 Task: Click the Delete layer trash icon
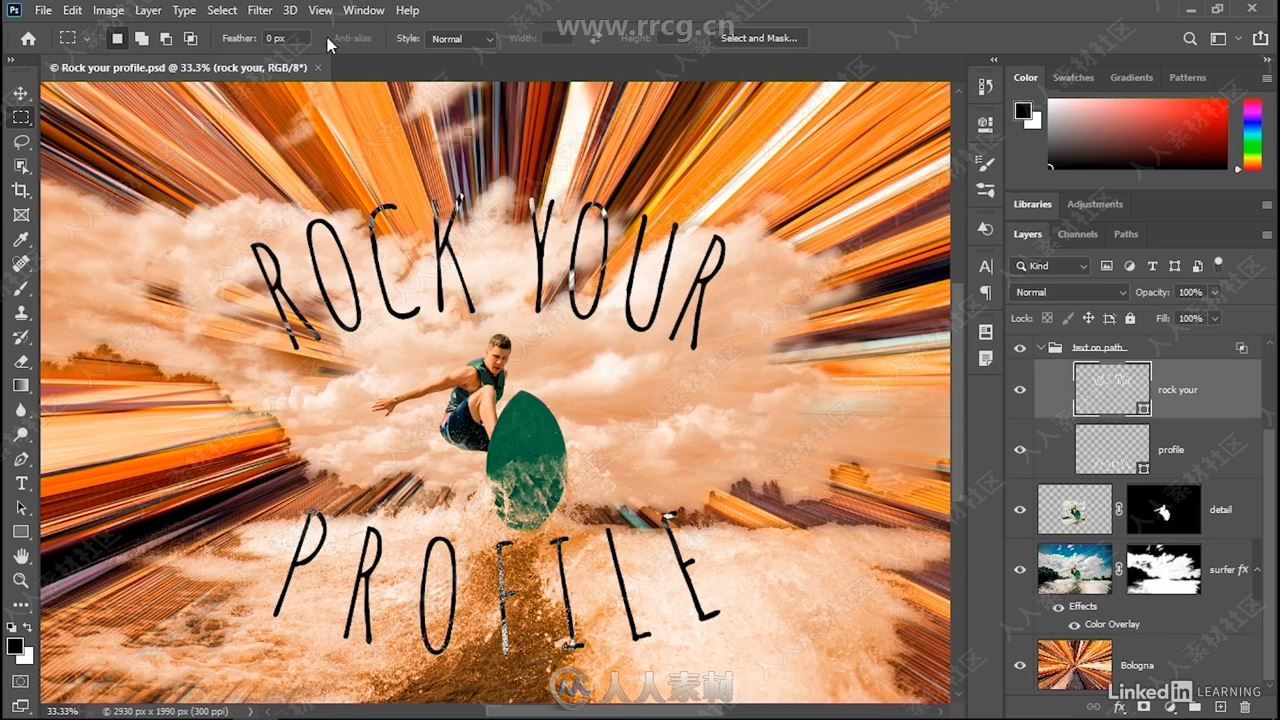(x=1245, y=707)
